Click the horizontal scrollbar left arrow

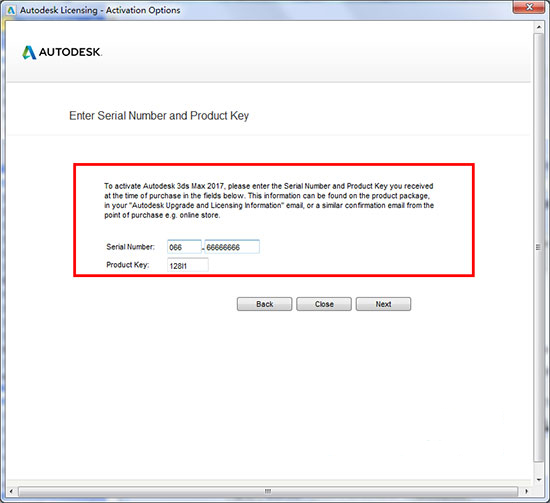tap(11, 491)
